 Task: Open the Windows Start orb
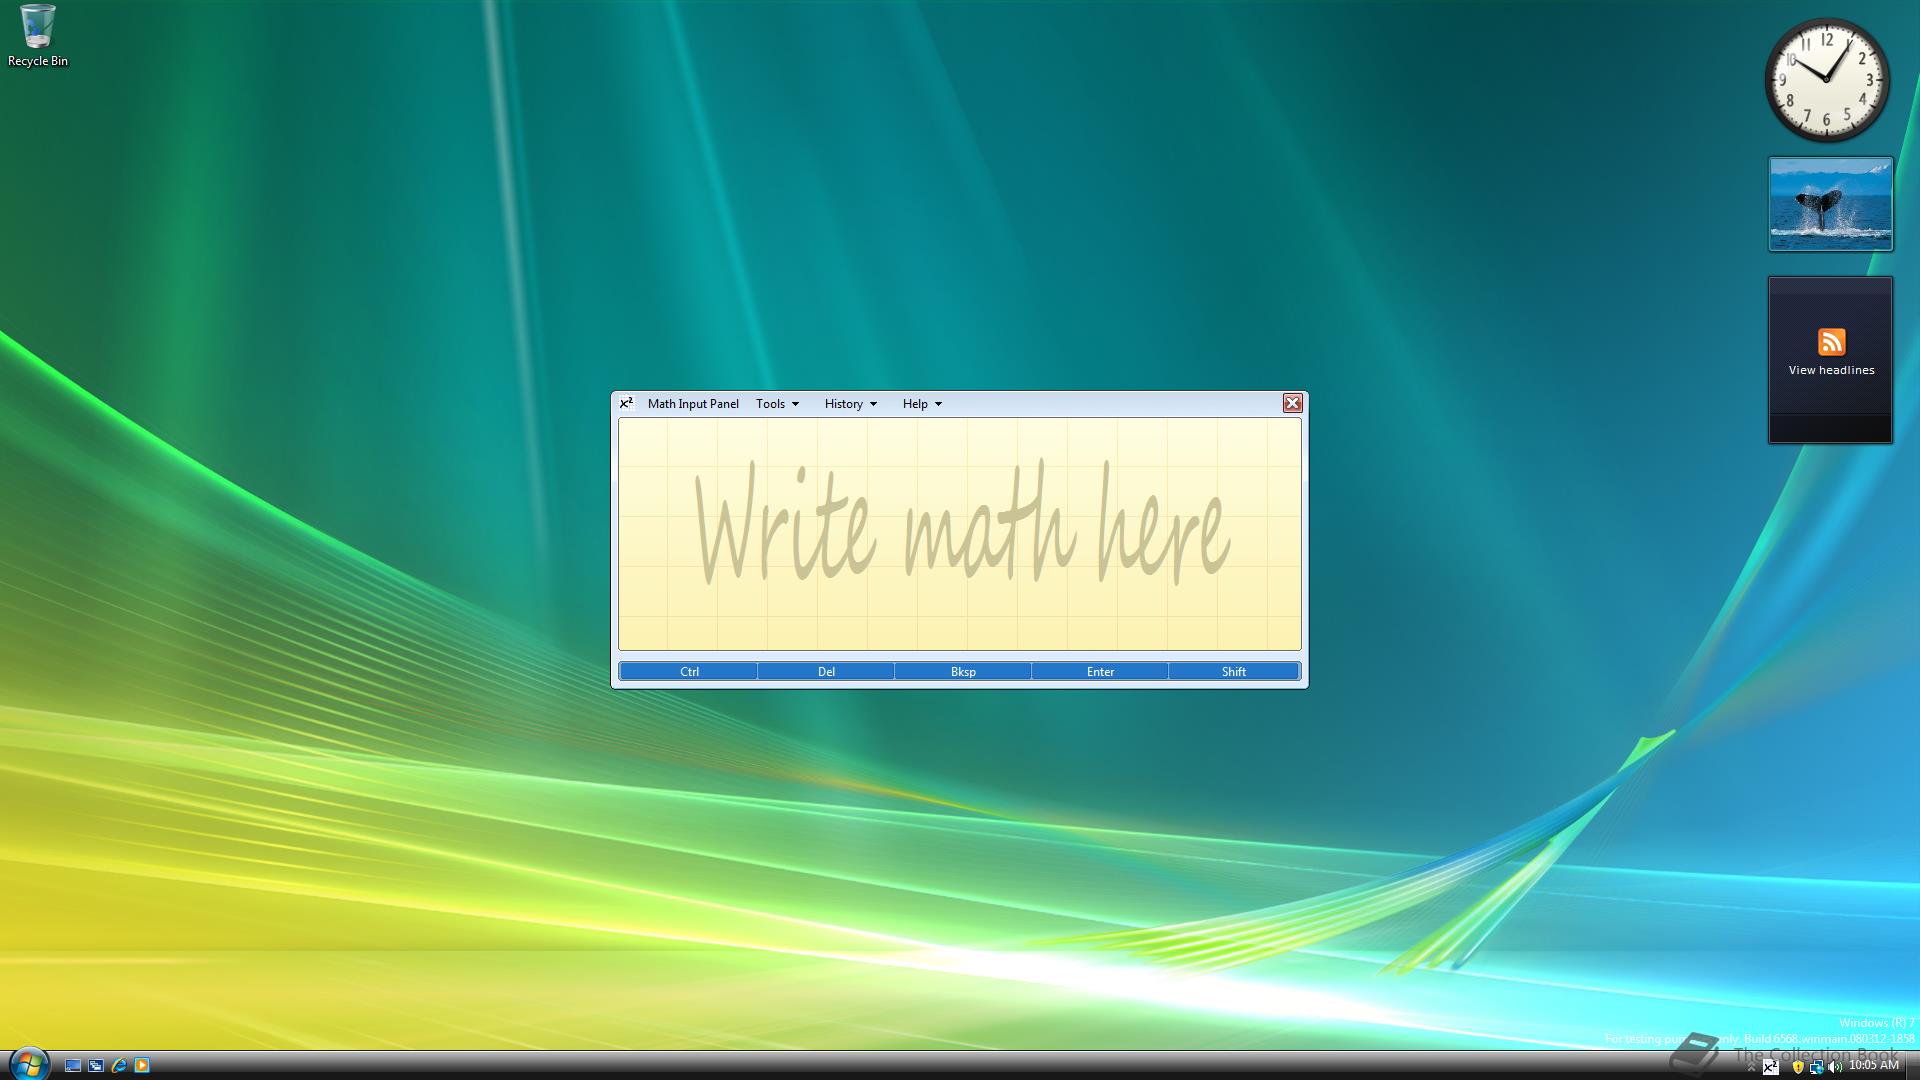tap(28, 1064)
